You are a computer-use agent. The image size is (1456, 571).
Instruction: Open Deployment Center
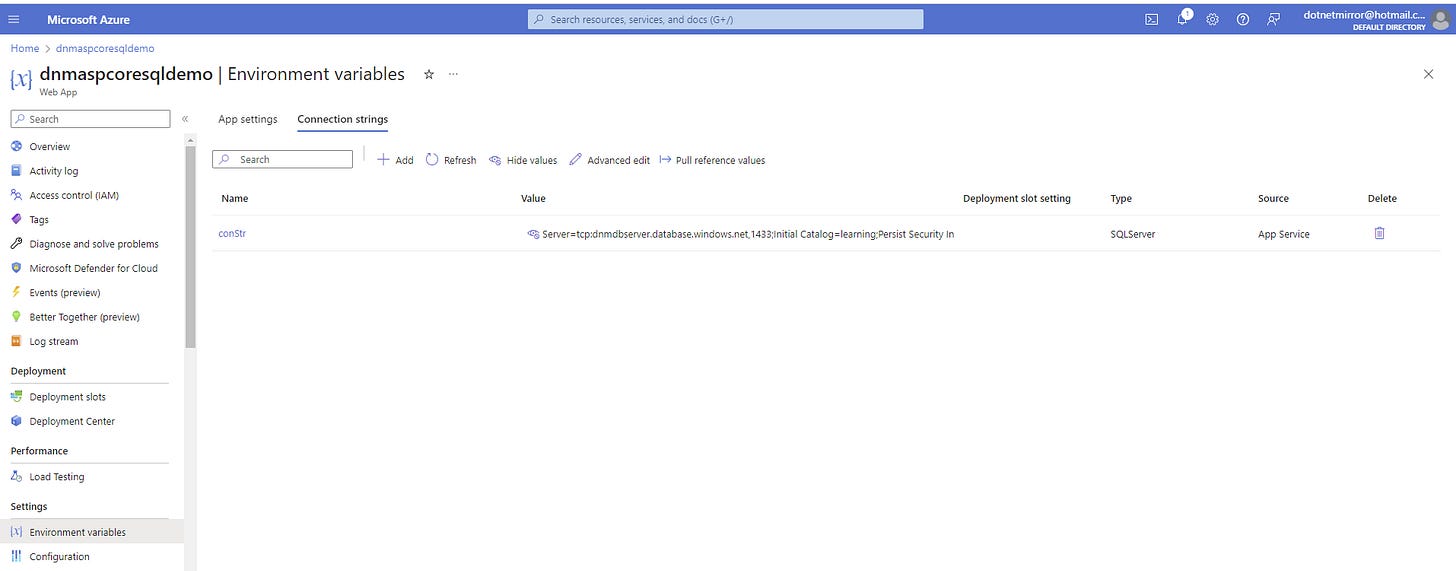[x=72, y=421]
